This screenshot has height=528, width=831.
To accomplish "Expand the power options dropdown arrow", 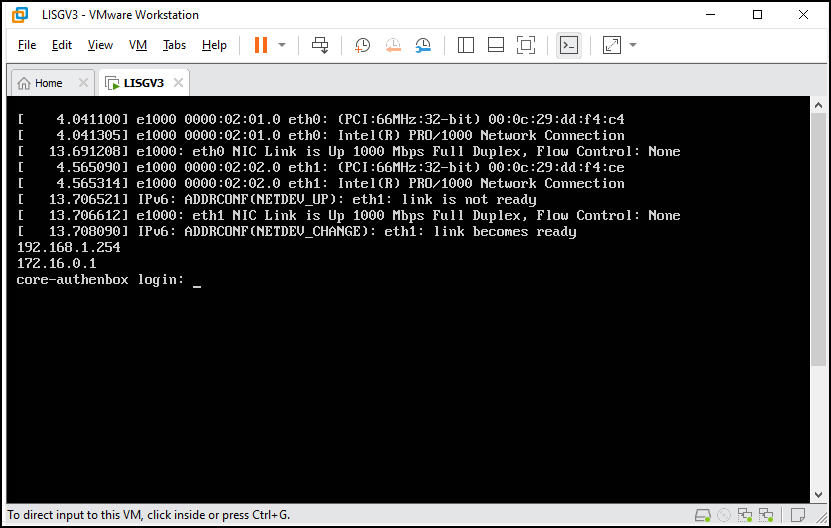I will pos(282,45).
